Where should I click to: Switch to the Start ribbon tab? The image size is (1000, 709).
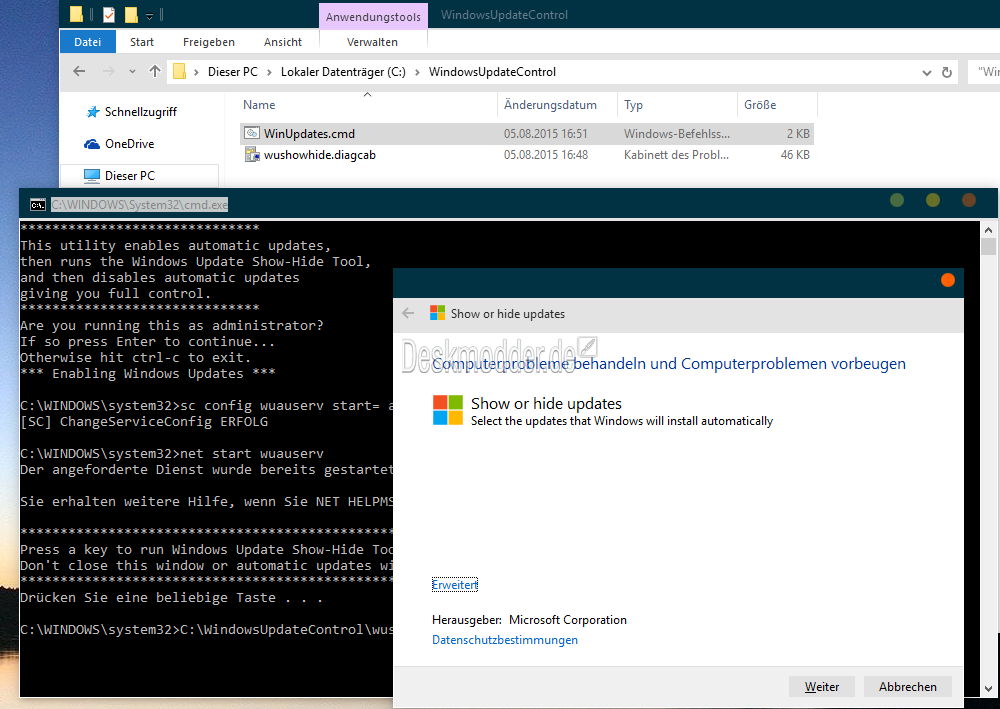point(142,42)
